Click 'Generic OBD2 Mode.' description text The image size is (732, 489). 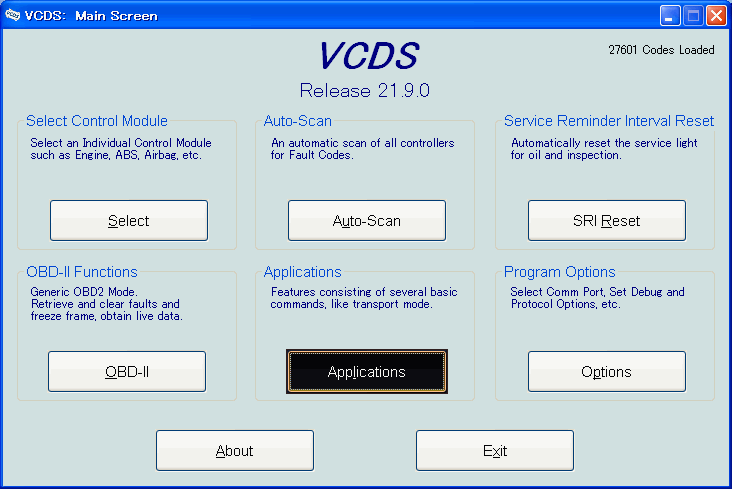(84, 292)
